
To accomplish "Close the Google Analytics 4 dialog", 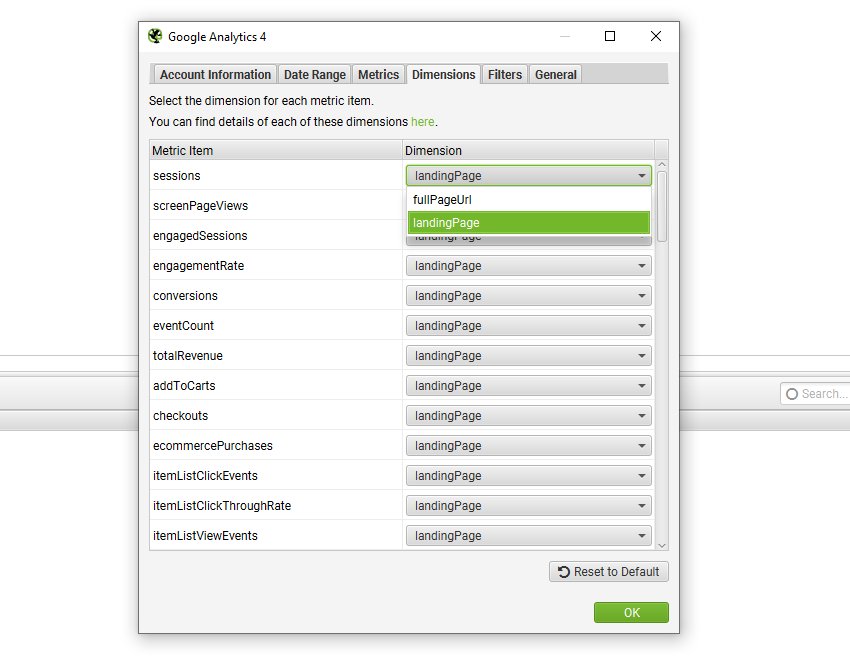I will 656,36.
